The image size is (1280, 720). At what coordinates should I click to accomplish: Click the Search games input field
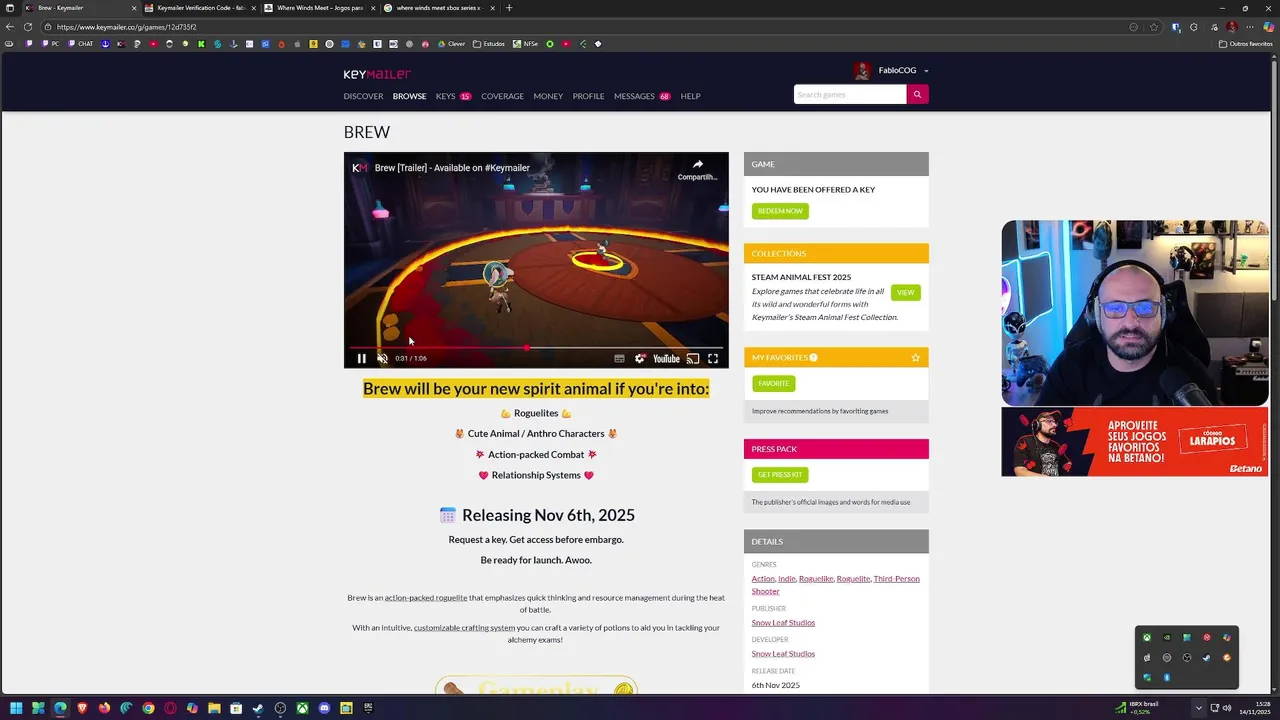coord(850,94)
